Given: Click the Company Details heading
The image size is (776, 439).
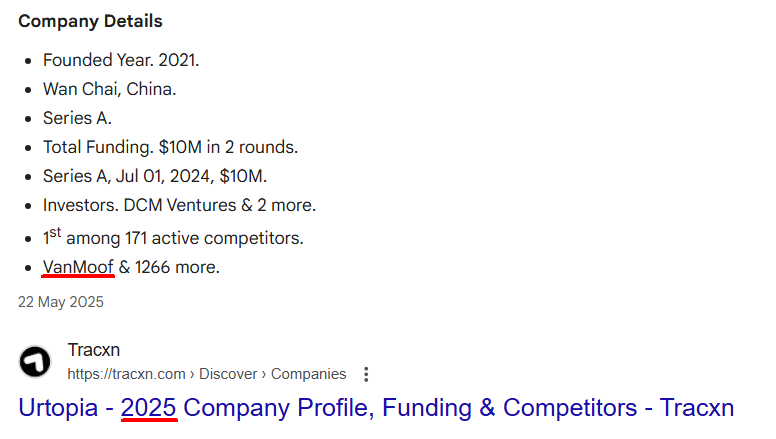Looking at the screenshot, I should (90, 21).
